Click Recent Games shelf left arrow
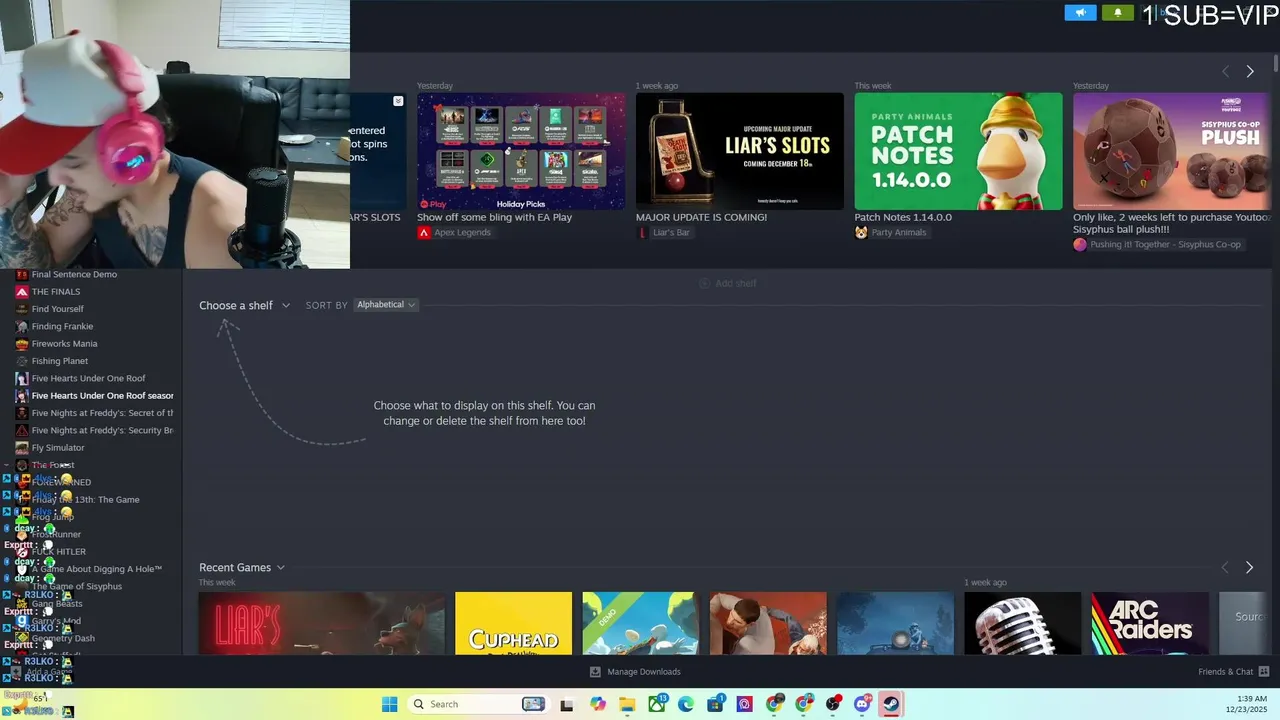Viewport: 1280px width, 720px height. tap(1225, 567)
